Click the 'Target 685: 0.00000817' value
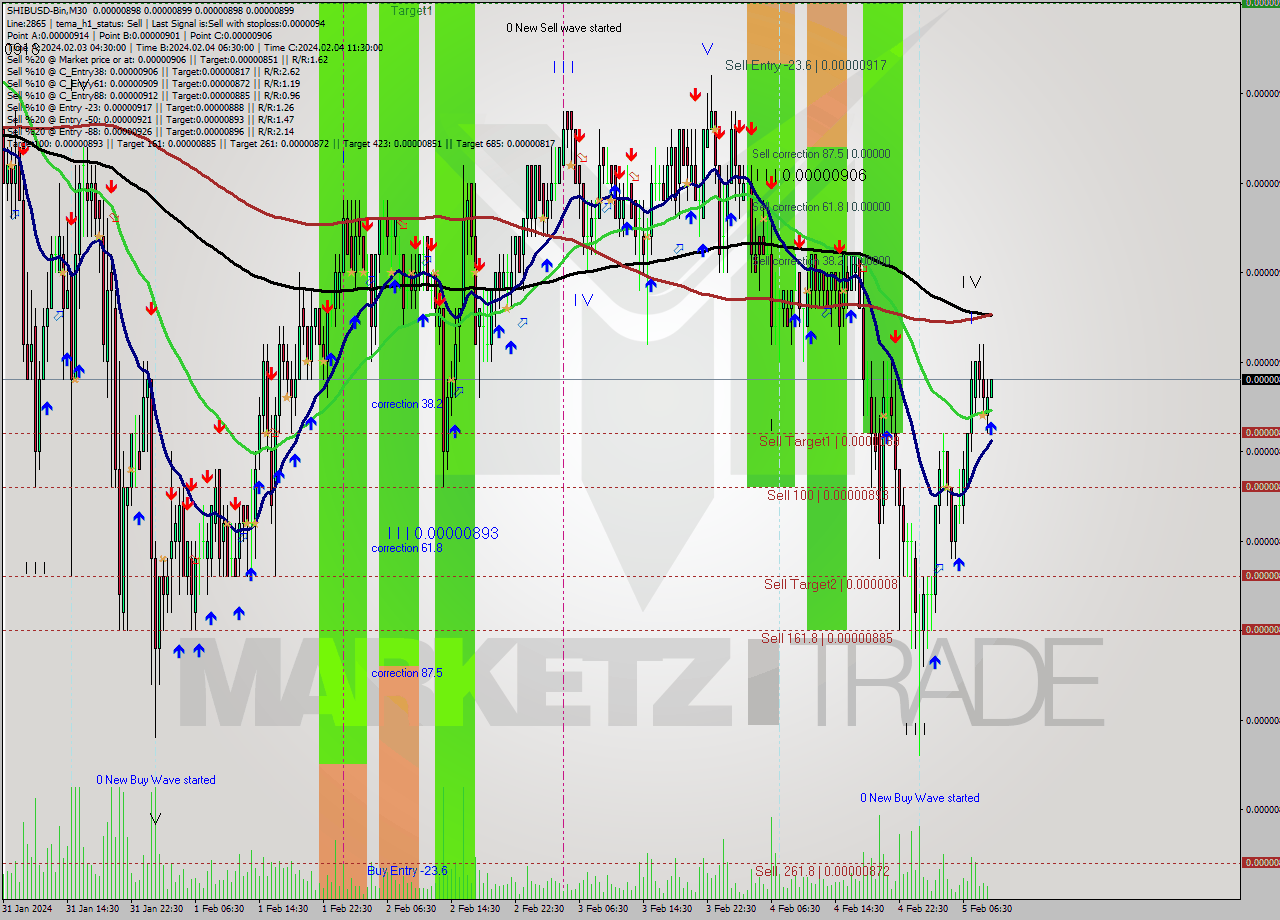 (505, 143)
